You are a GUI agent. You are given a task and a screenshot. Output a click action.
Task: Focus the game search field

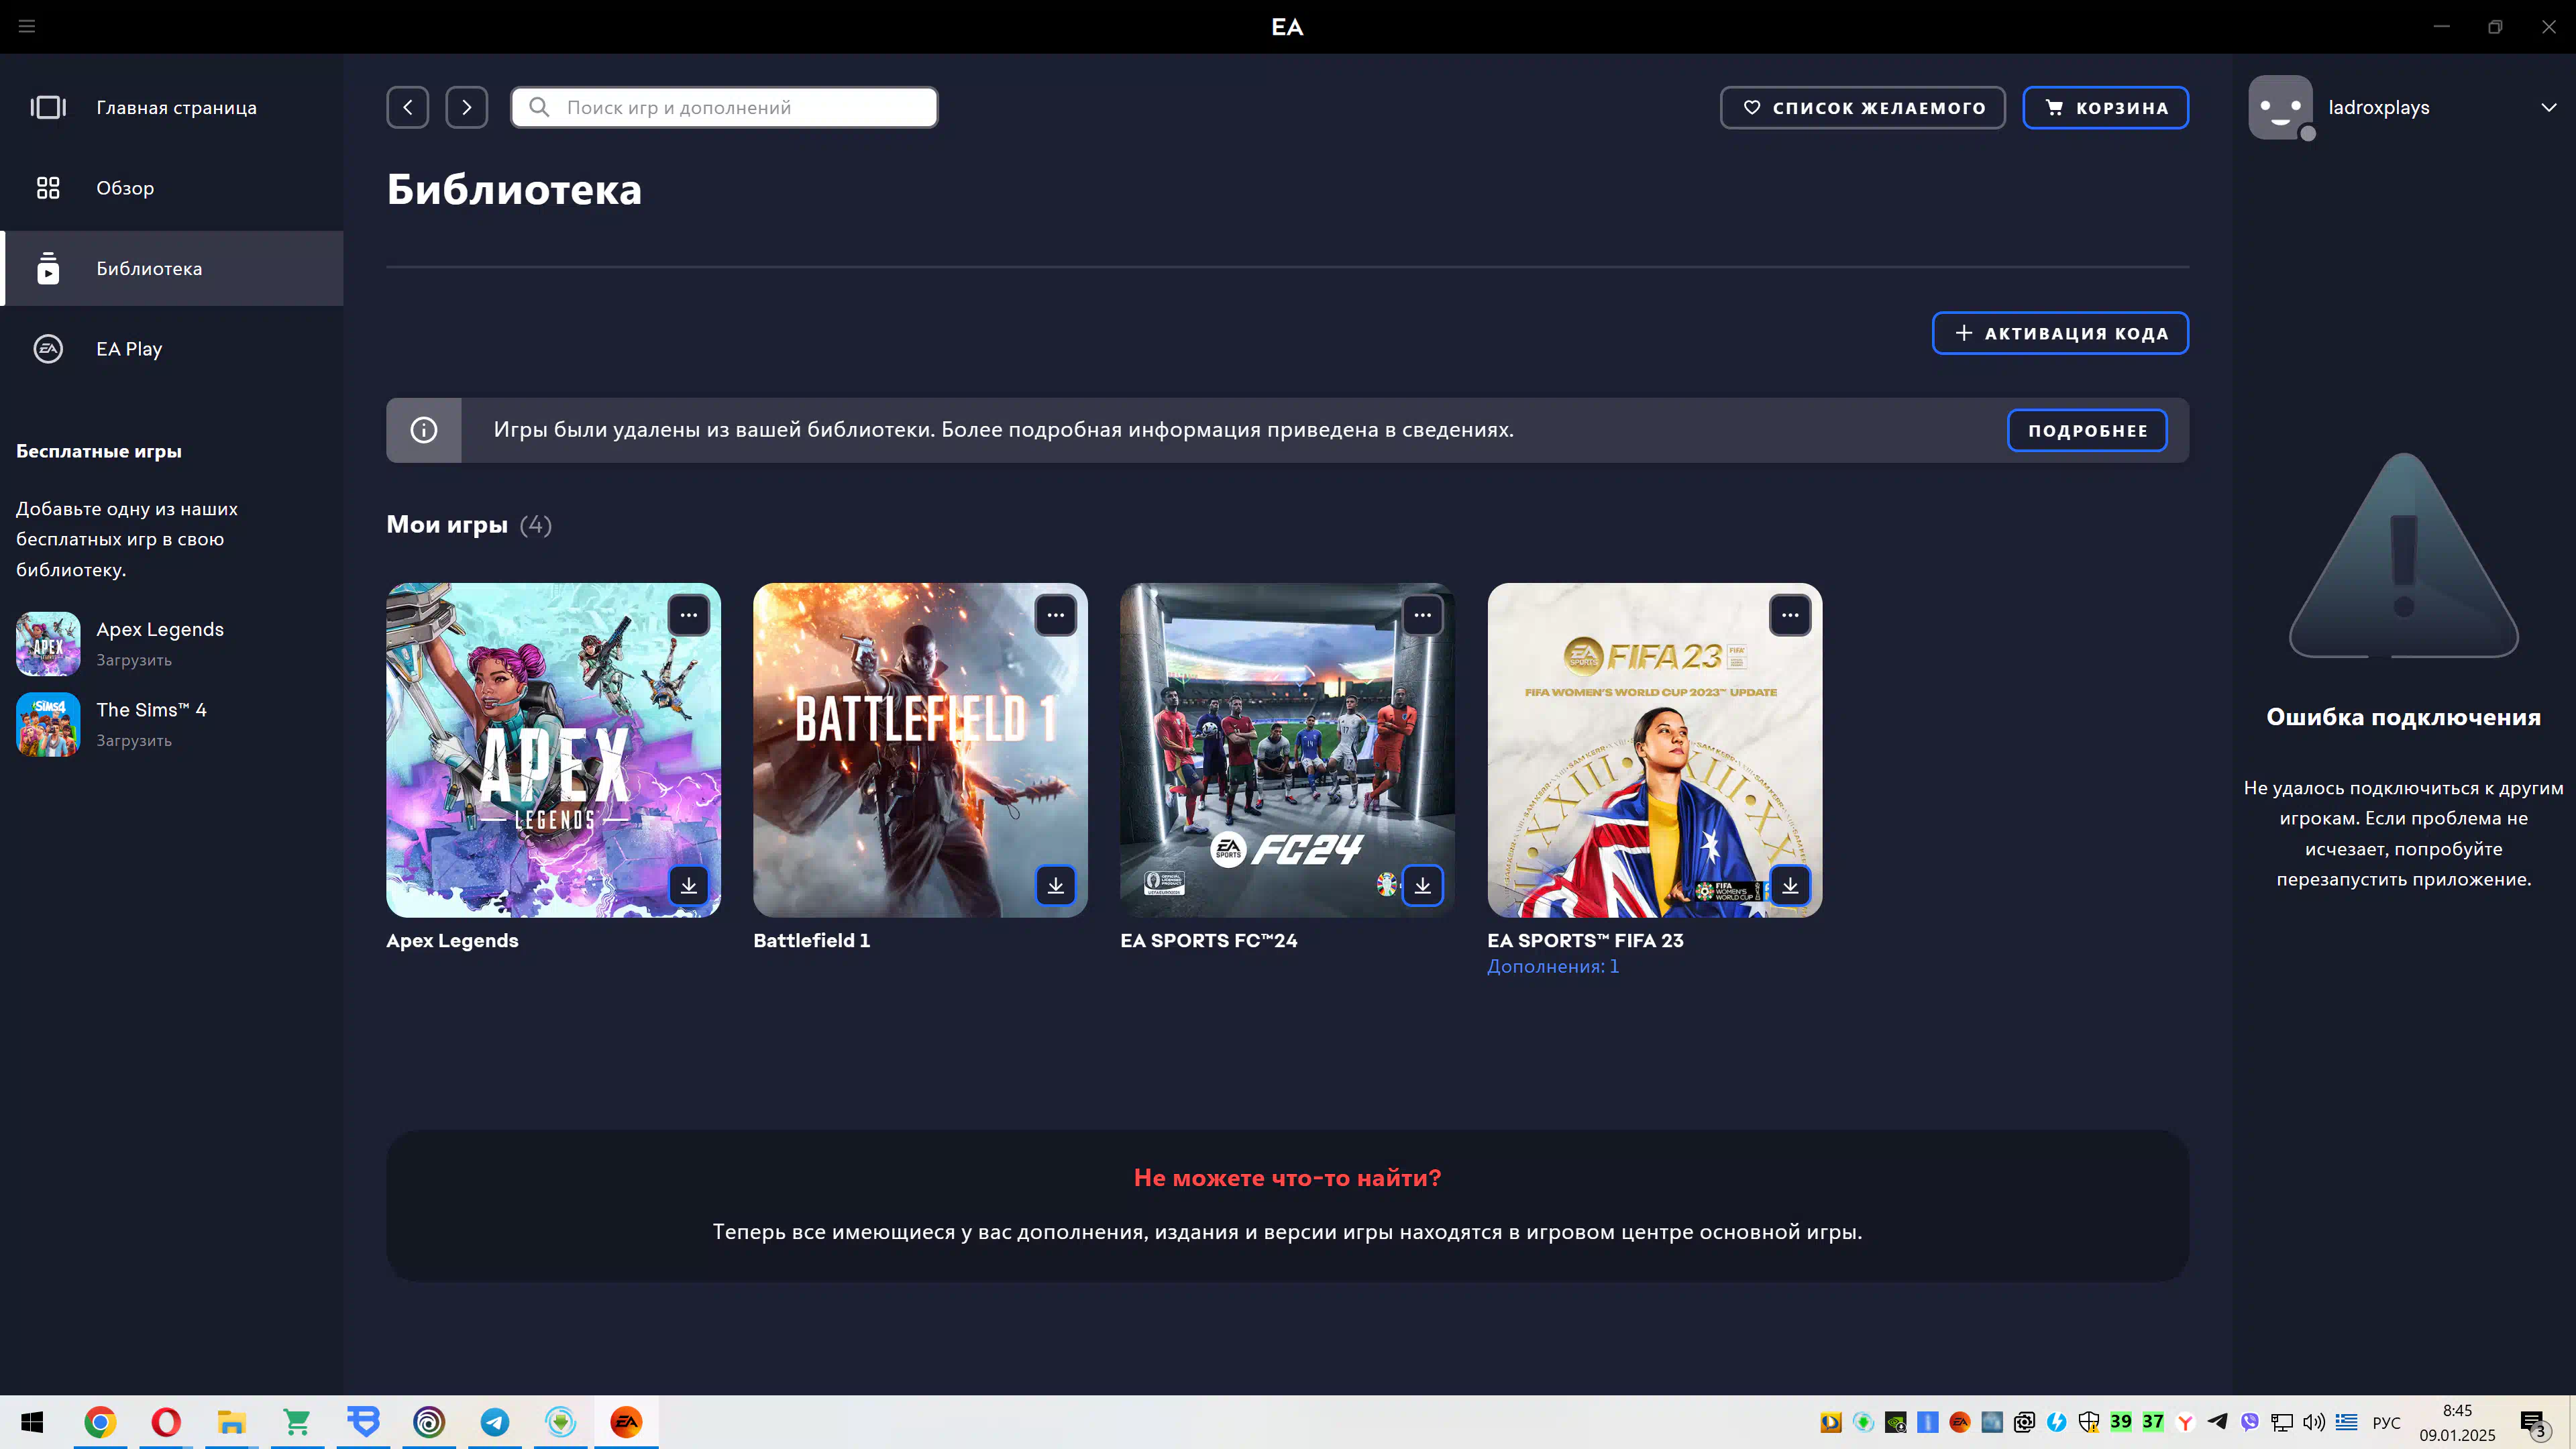[x=724, y=107]
